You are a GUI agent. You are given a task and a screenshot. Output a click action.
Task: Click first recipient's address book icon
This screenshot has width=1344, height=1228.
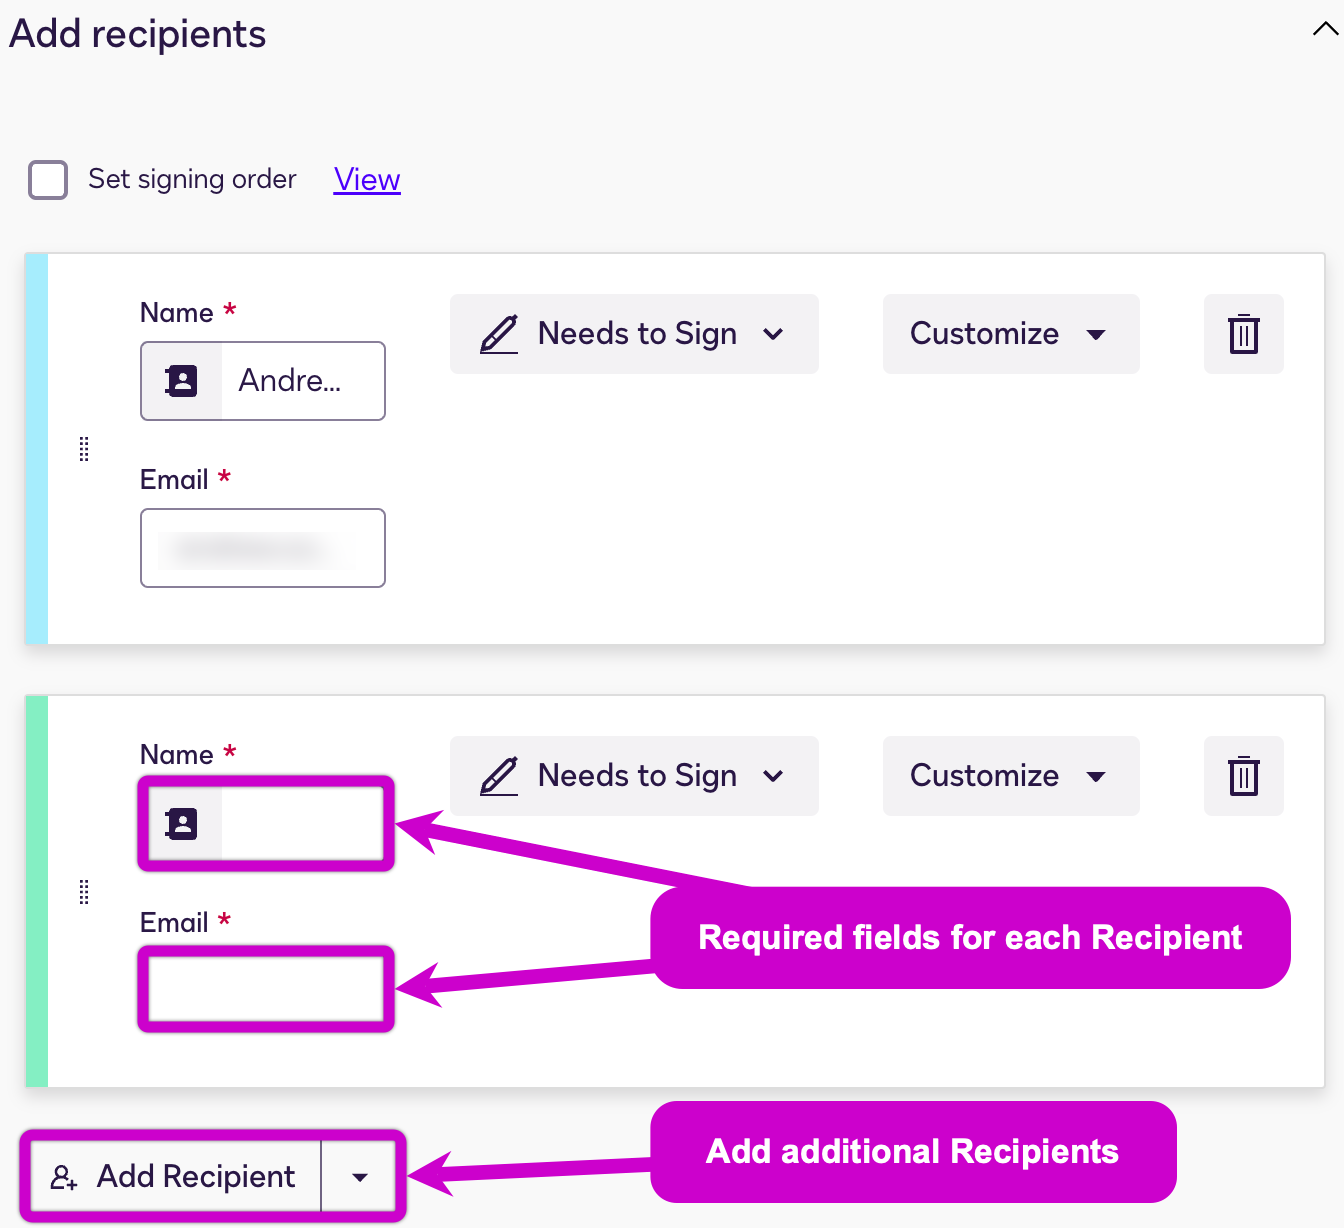tap(181, 381)
